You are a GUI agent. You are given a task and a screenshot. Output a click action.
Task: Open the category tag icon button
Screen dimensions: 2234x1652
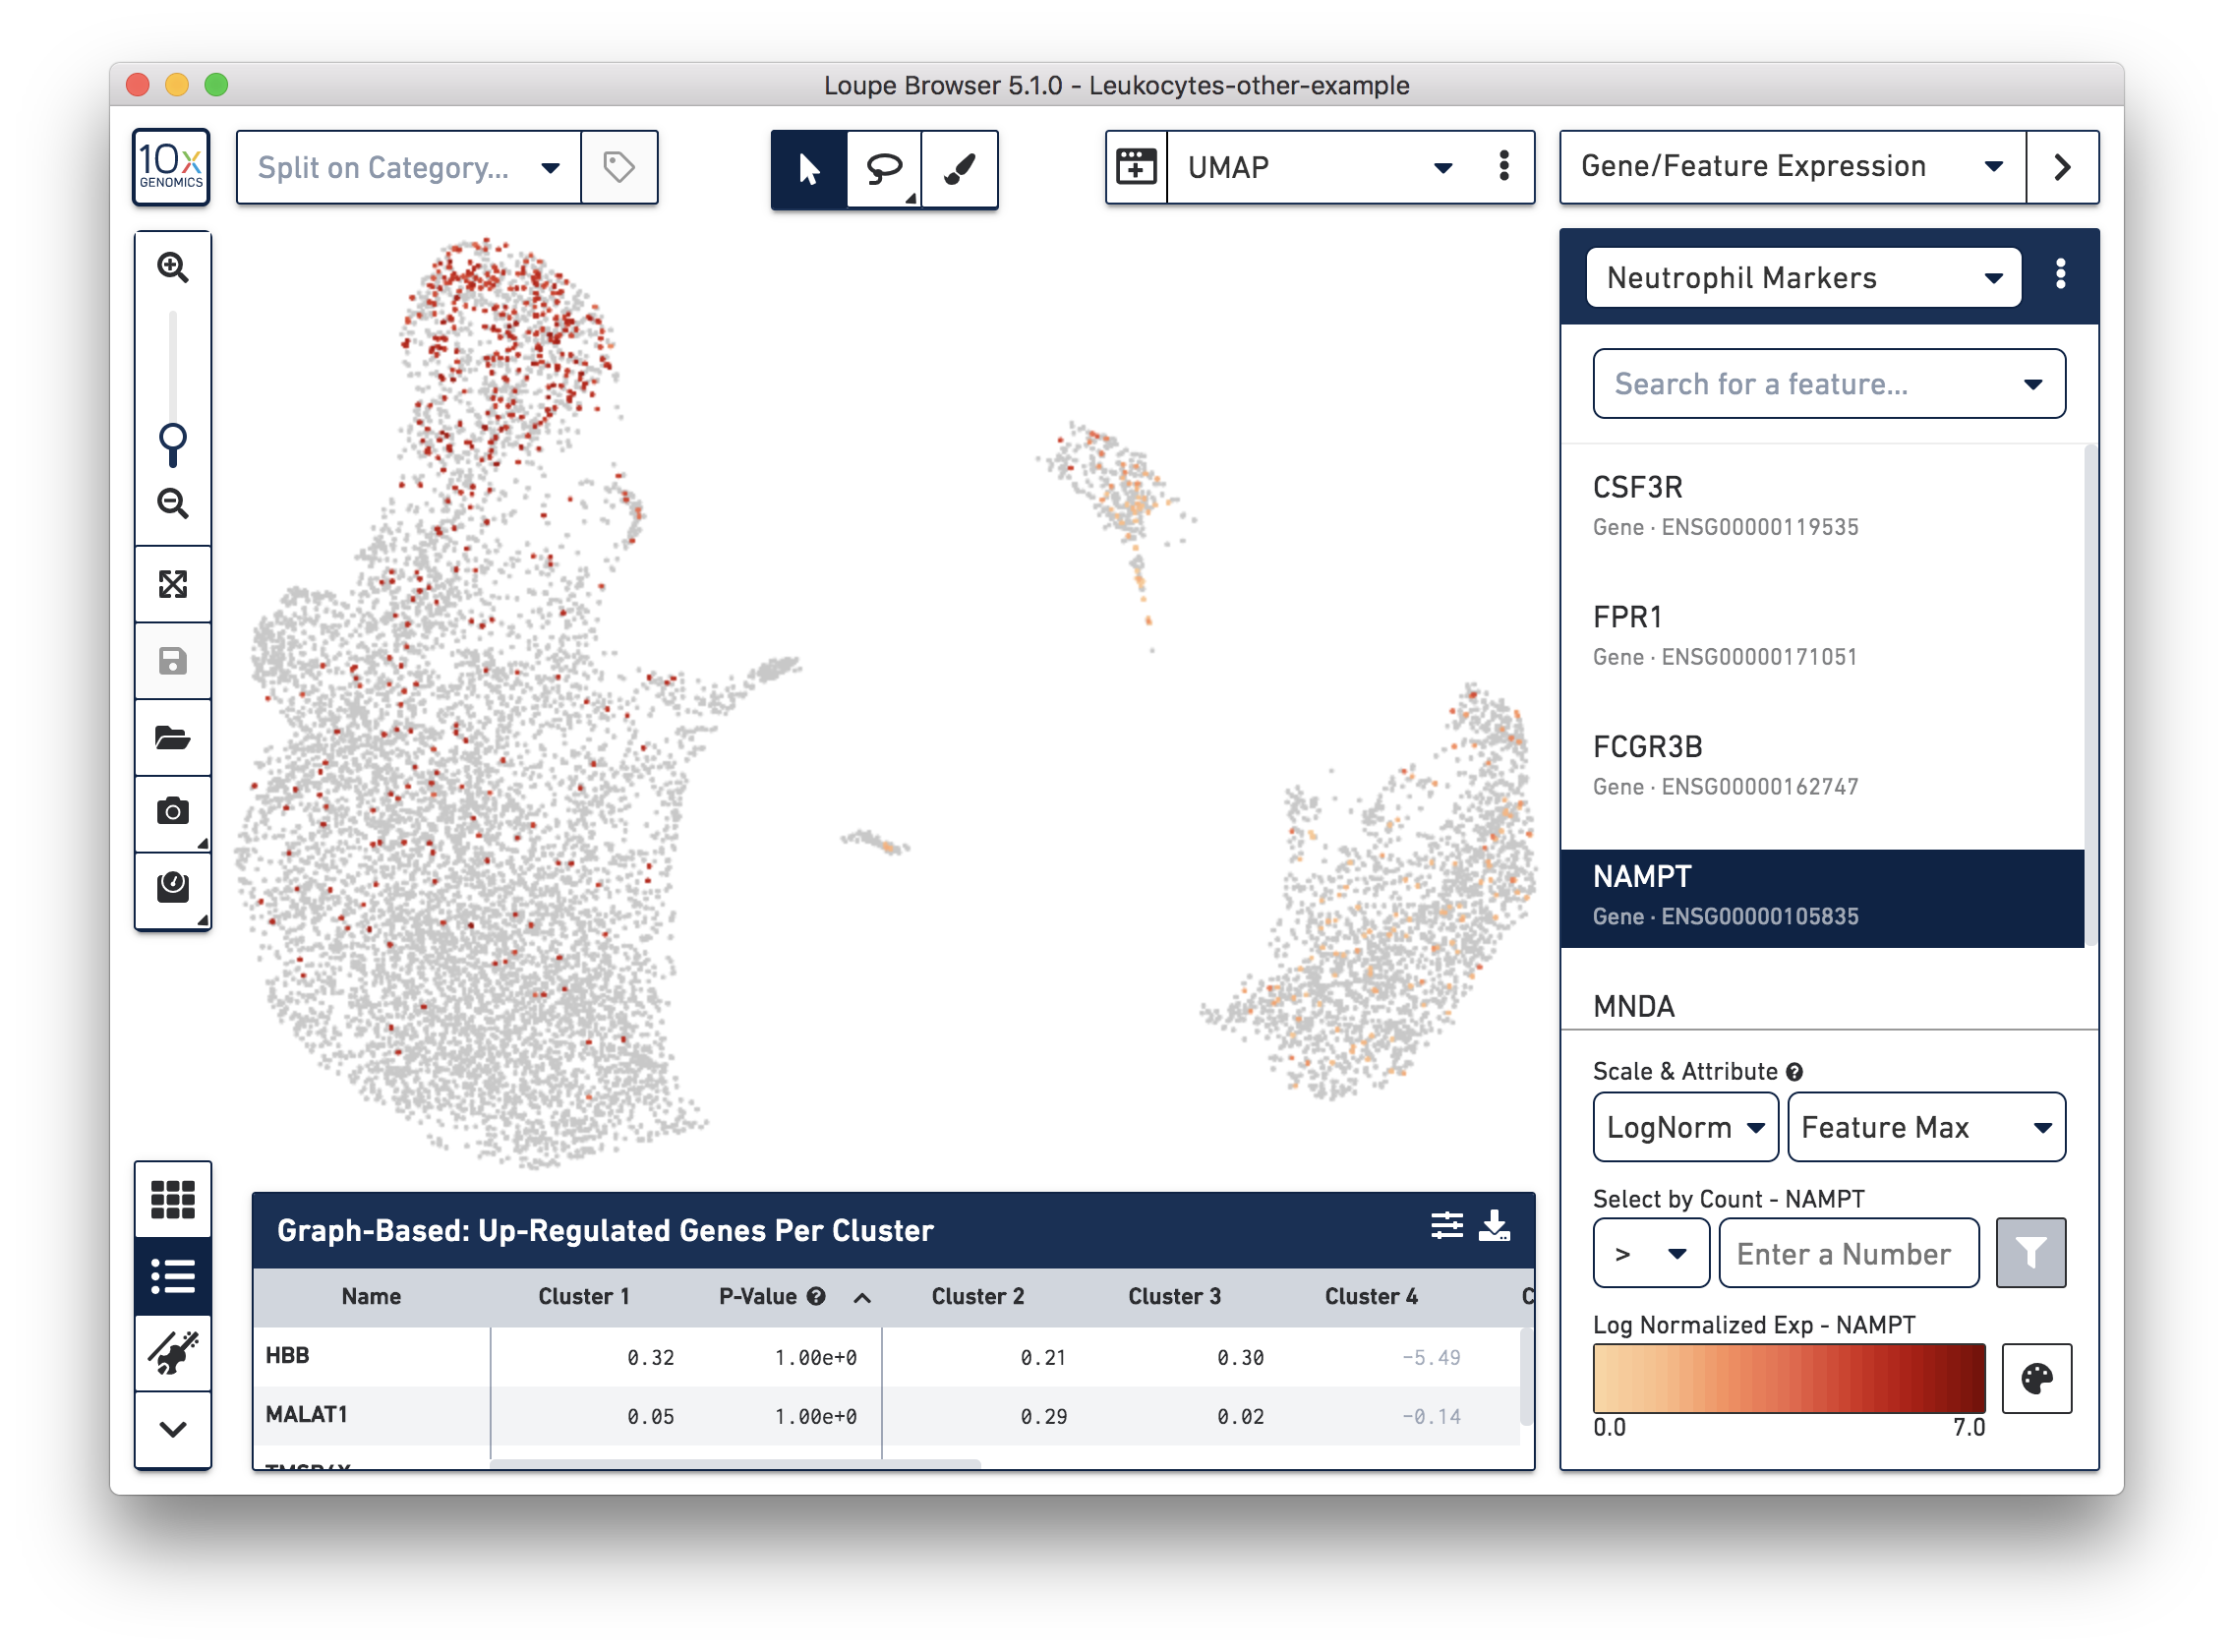pyautogui.click(x=619, y=167)
